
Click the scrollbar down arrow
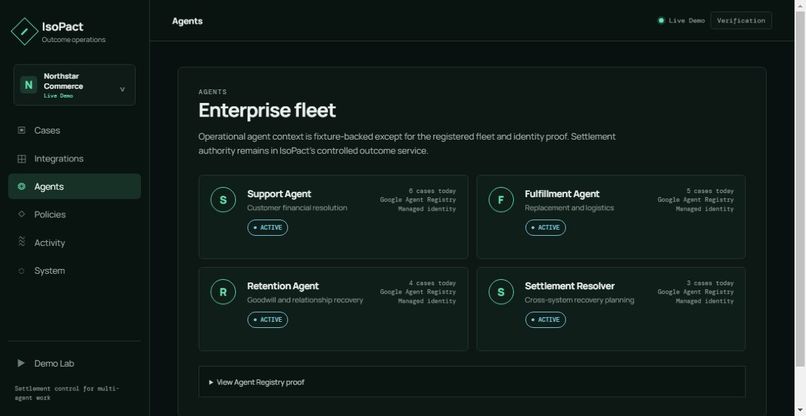click(800, 411)
